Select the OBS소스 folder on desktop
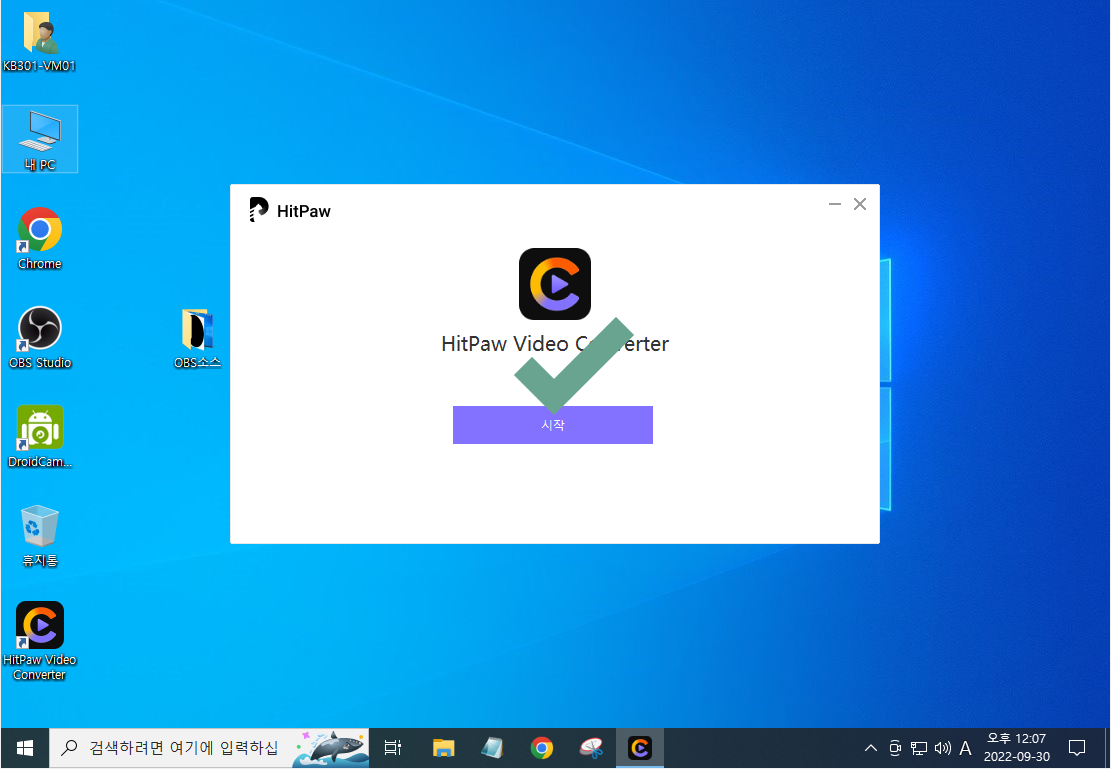Image resolution: width=1111 pixels, height=769 pixels. [197, 338]
